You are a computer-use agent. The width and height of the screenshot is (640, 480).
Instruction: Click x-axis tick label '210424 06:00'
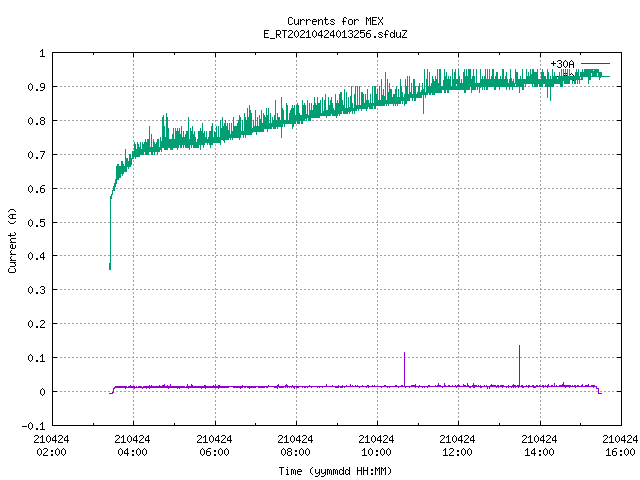(214, 446)
